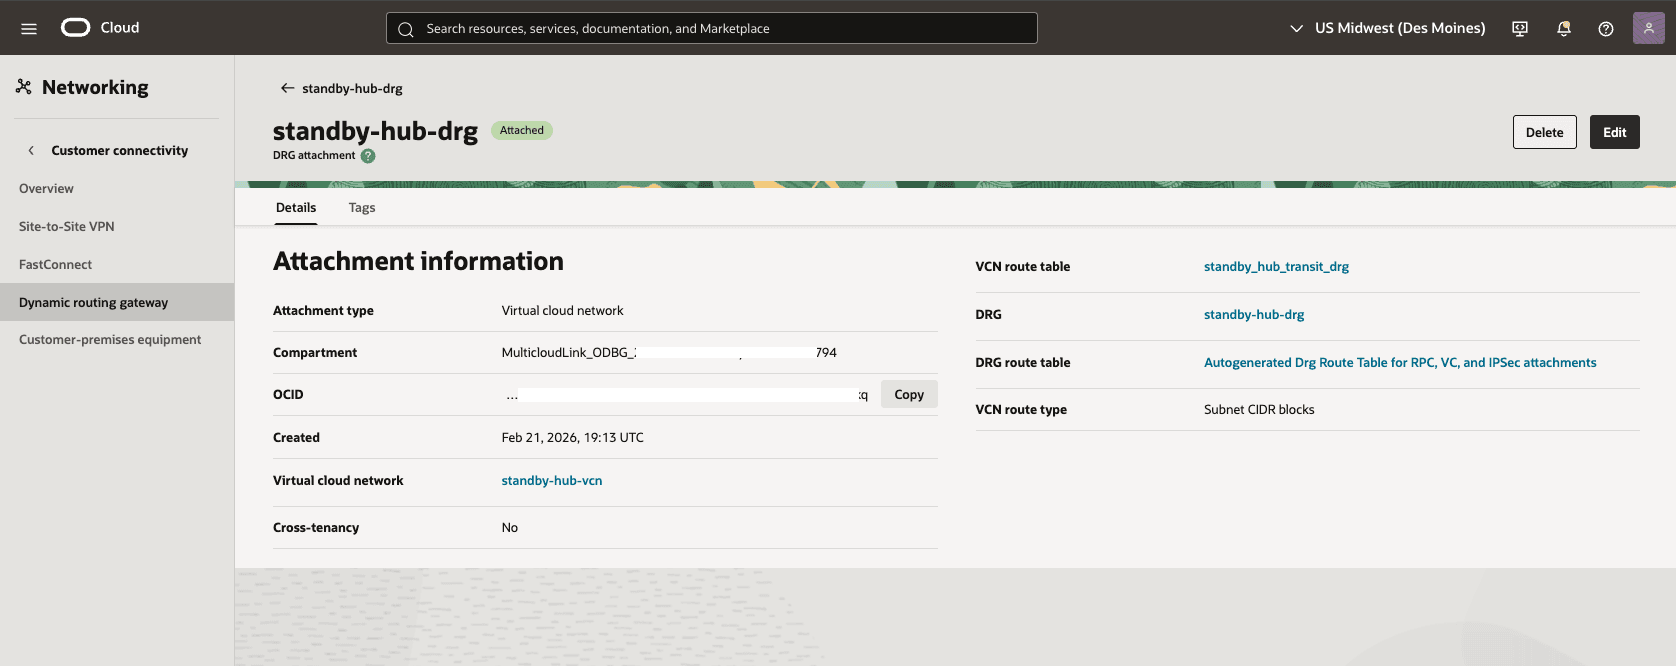
Task: Focus the search resources input field
Action: click(712, 28)
